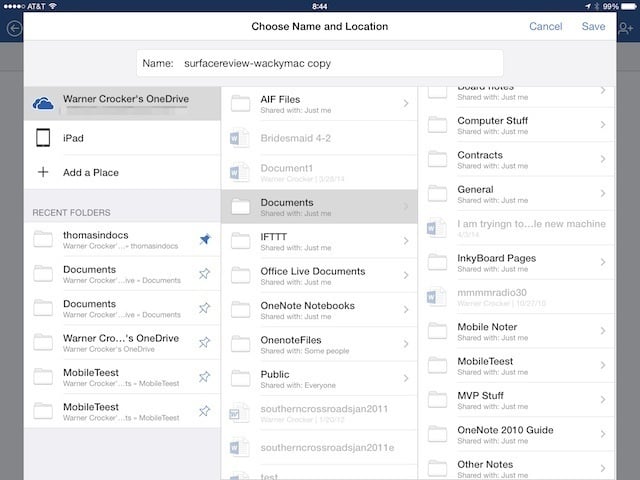Tap the southerncrossroadsjan2011 document icon

click(239, 413)
